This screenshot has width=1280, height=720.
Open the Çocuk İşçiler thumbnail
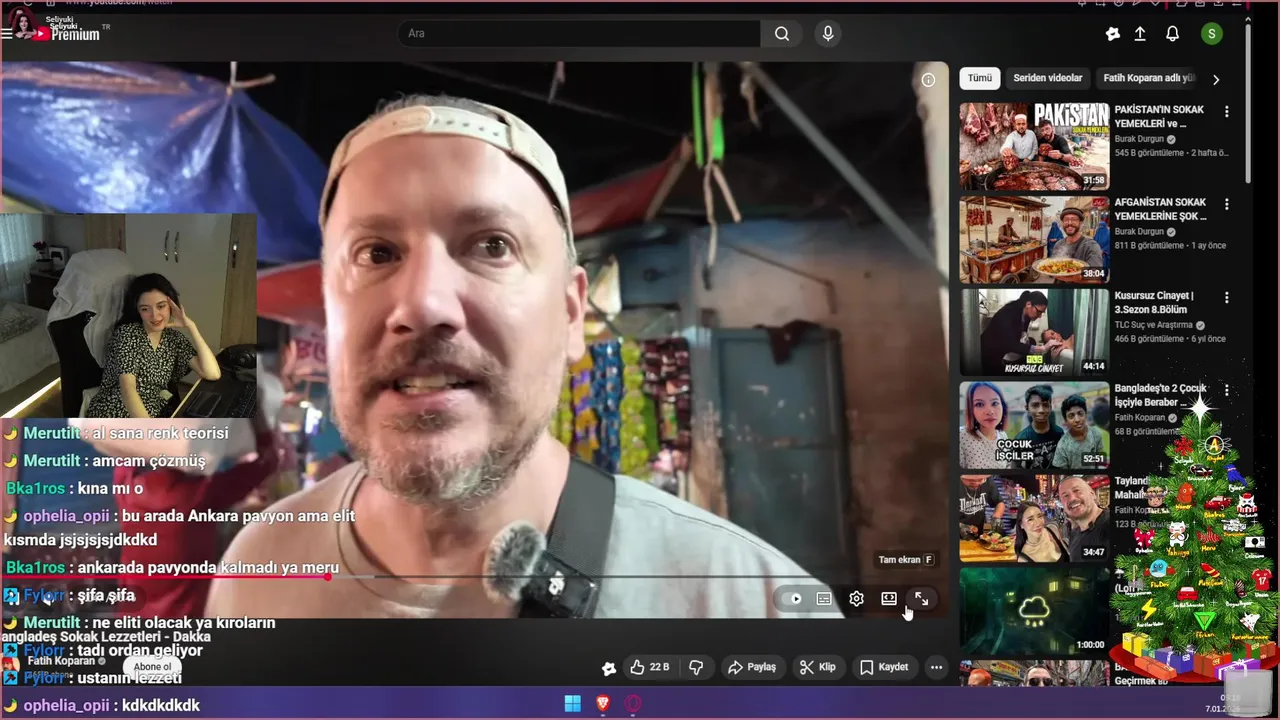pos(1034,425)
